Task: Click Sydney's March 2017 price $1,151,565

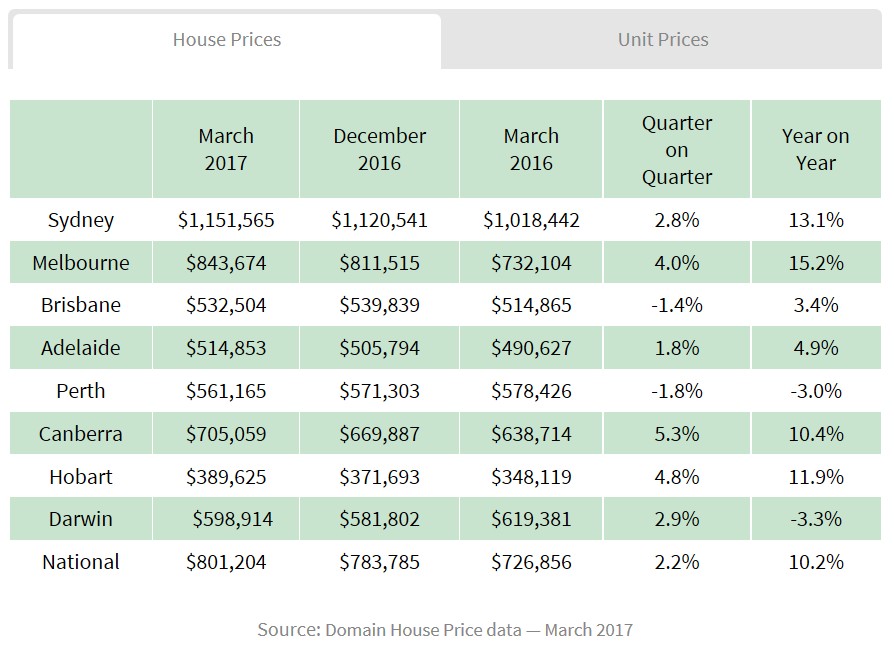Action: [226, 220]
